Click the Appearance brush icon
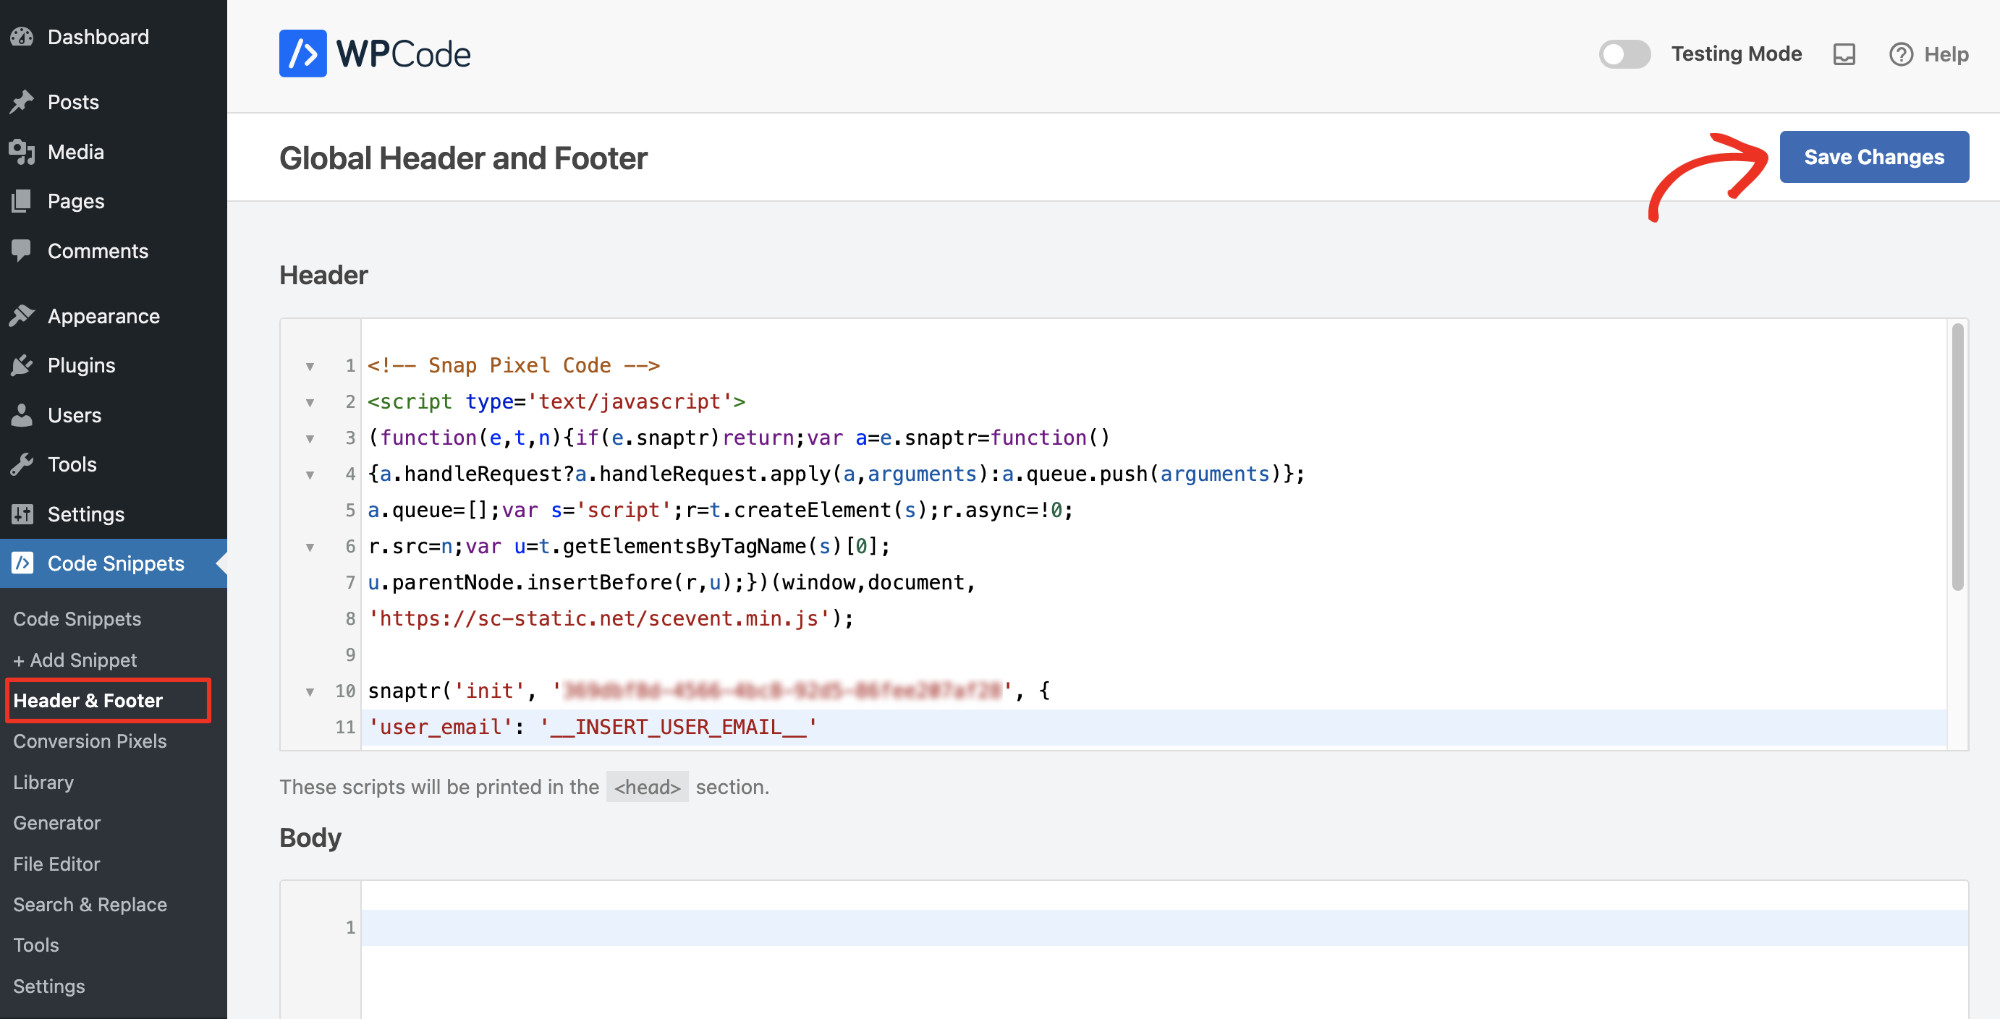Screen dimensions: 2000x1019 point(22,316)
